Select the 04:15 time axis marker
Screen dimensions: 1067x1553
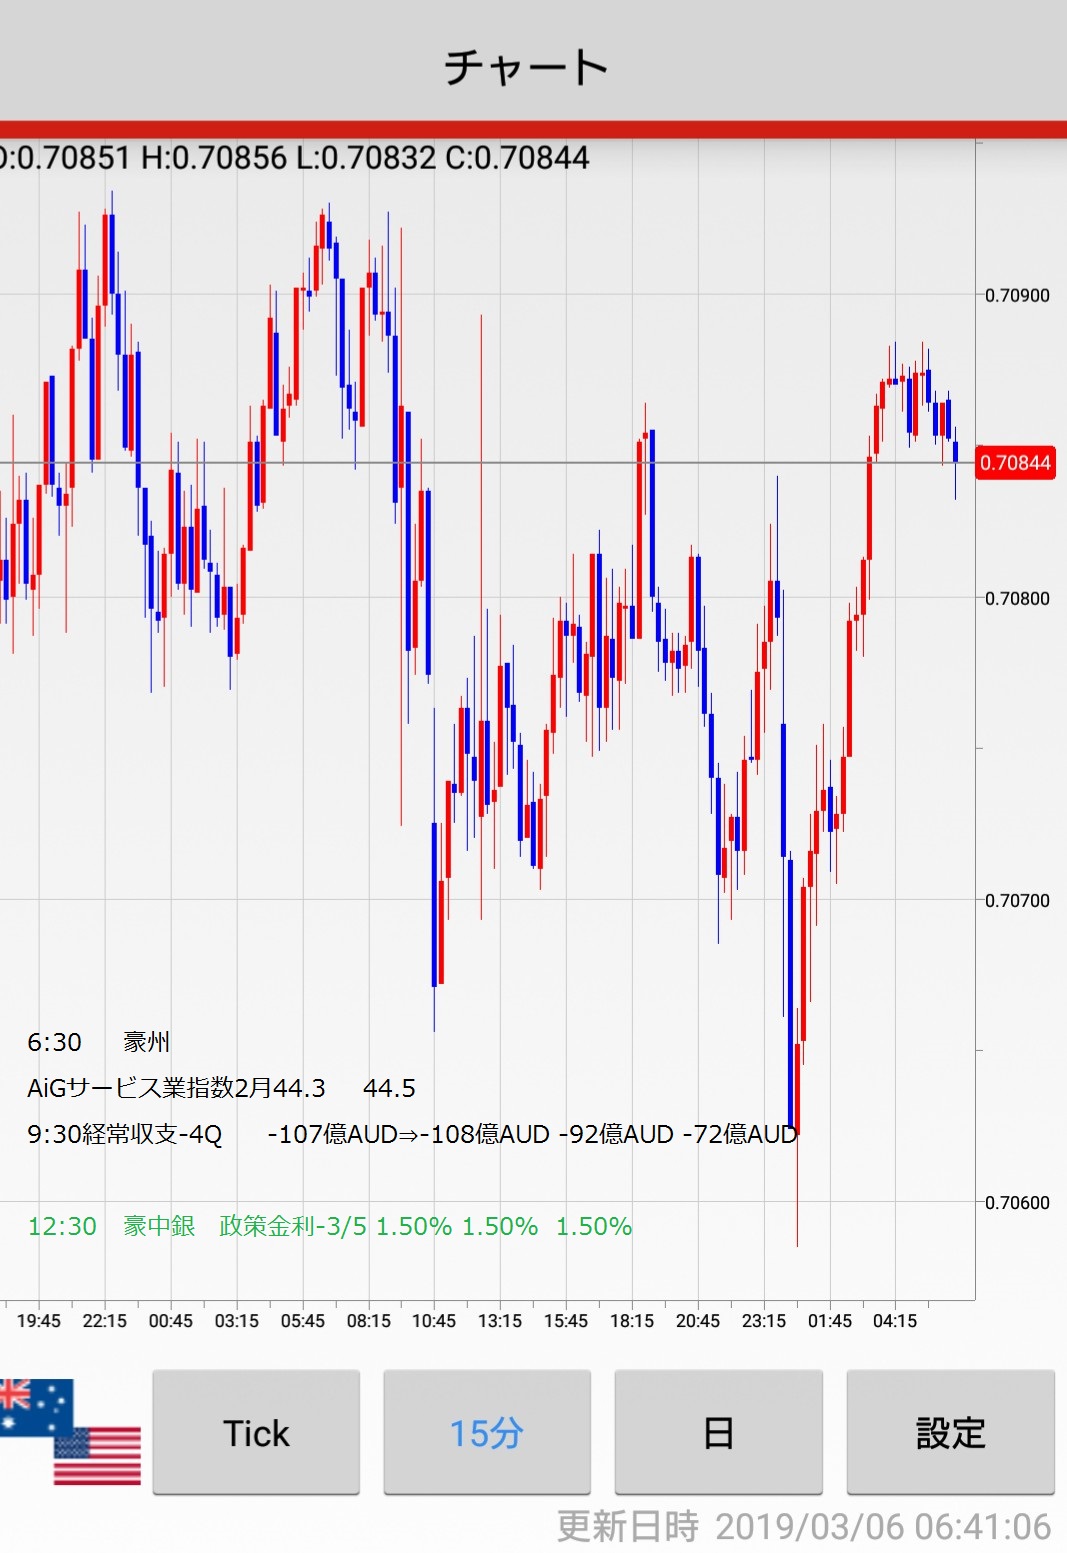[895, 1321]
